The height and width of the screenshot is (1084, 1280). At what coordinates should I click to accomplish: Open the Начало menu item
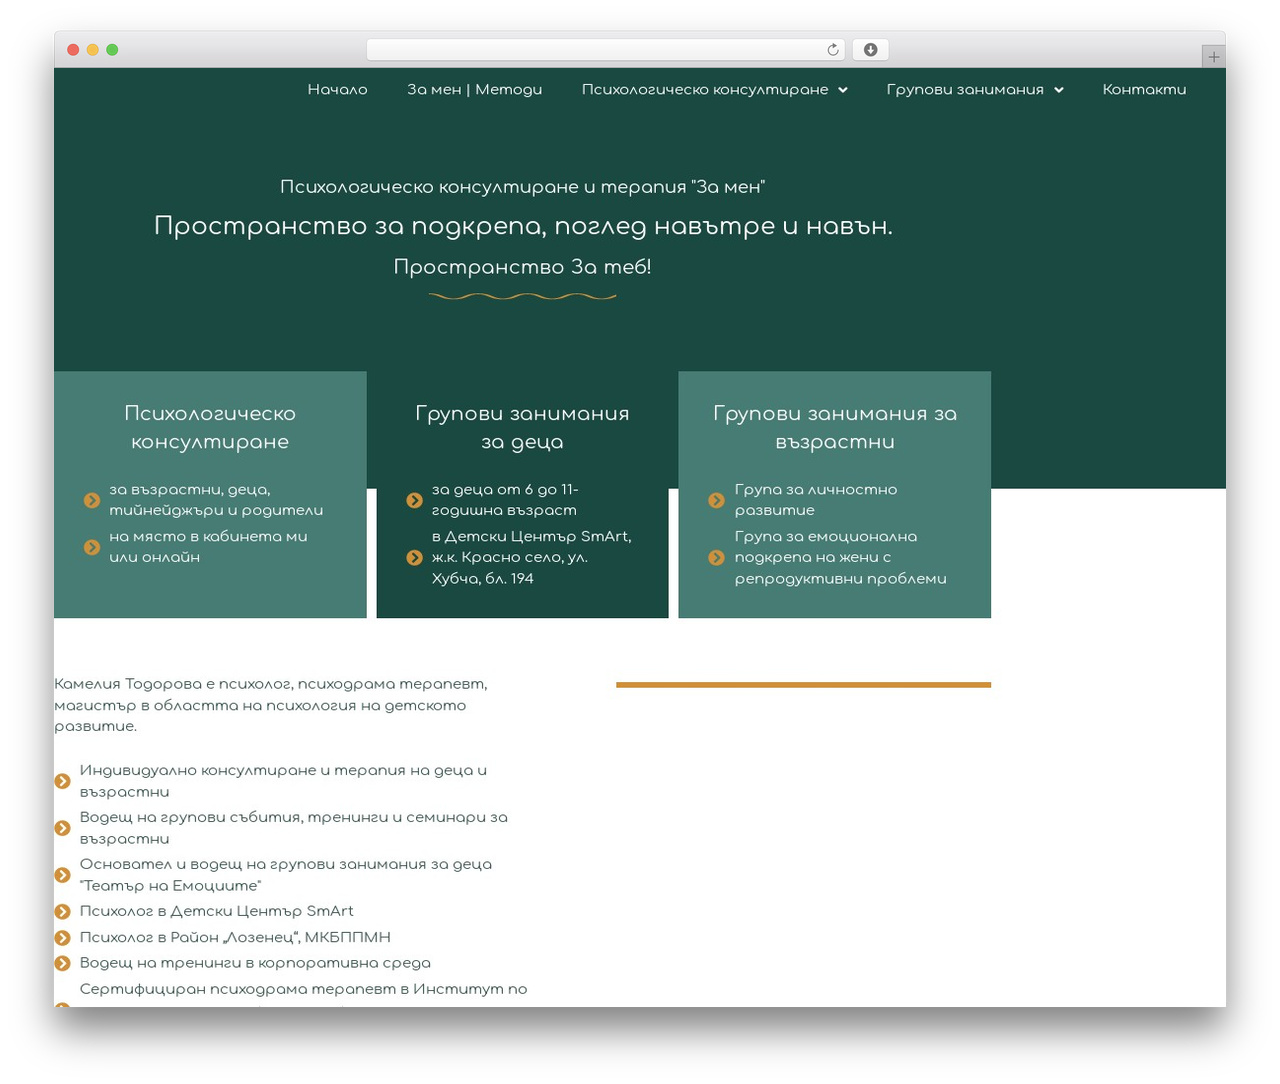tap(337, 89)
